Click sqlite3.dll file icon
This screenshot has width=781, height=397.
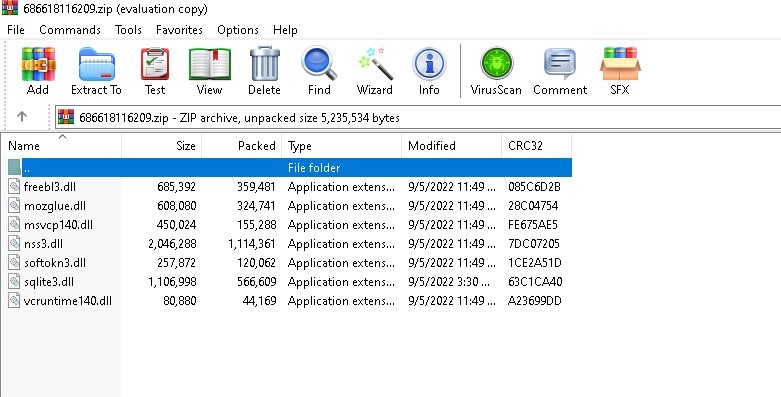pyautogui.click(x=14, y=281)
